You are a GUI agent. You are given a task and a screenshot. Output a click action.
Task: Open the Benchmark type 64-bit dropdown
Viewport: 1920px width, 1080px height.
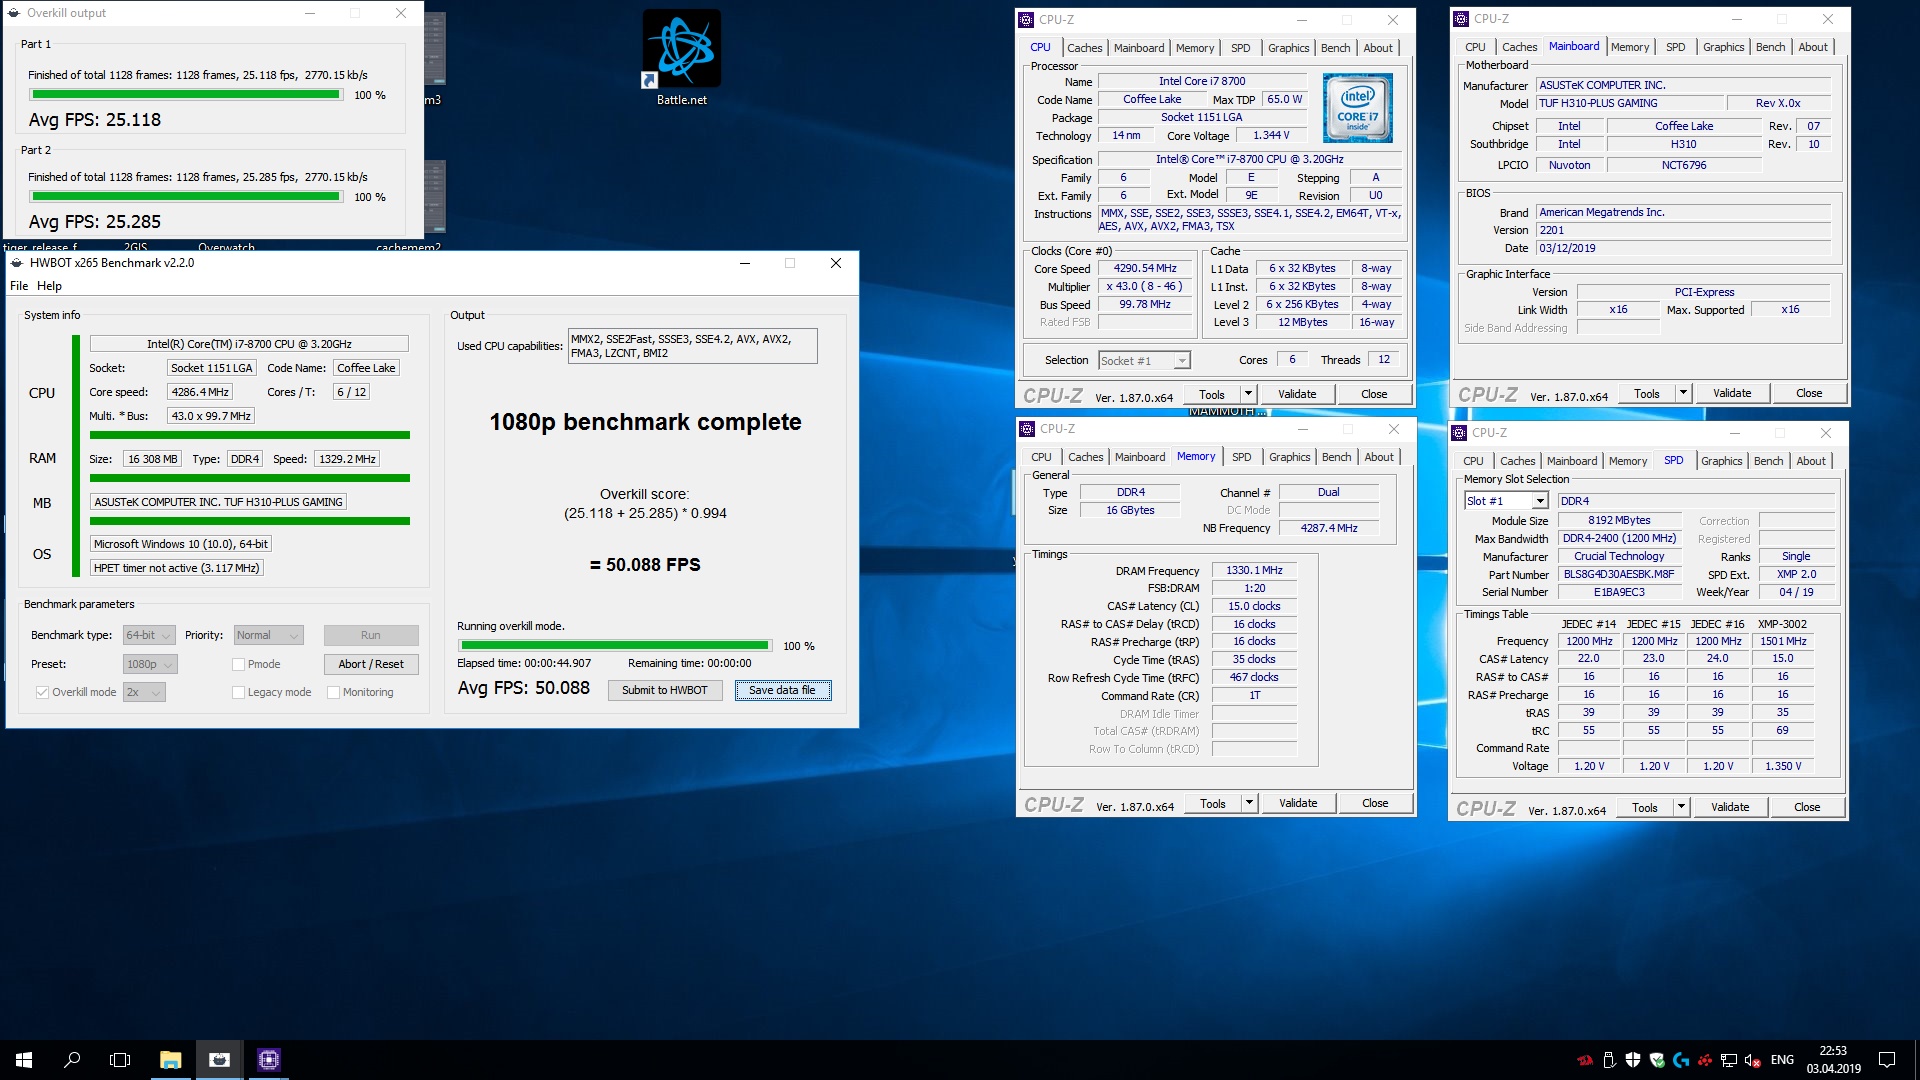pos(150,635)
